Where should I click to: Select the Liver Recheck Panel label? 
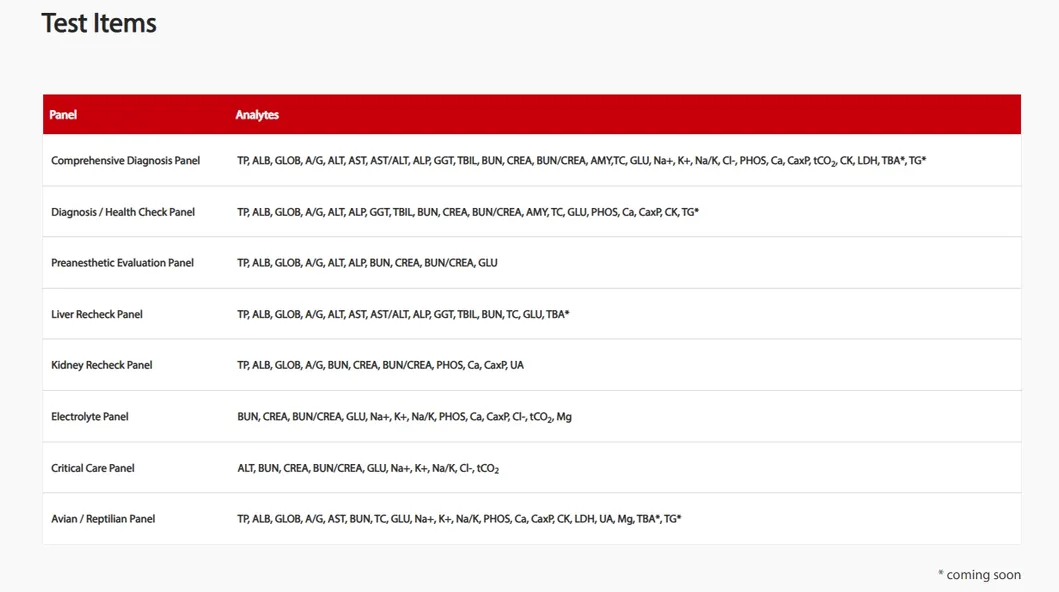(x=97, y=314)
